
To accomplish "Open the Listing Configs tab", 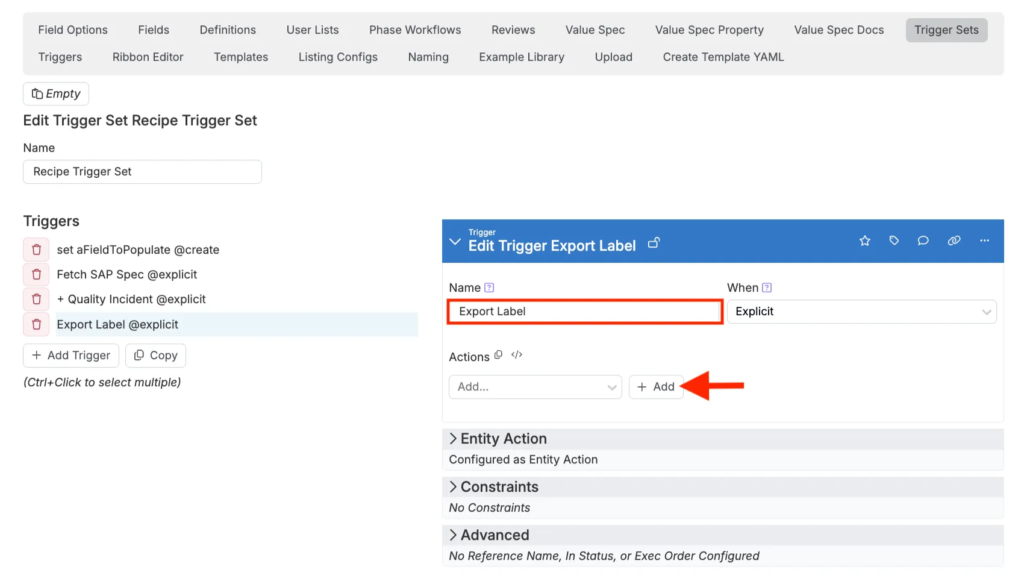I will [338, 57].
